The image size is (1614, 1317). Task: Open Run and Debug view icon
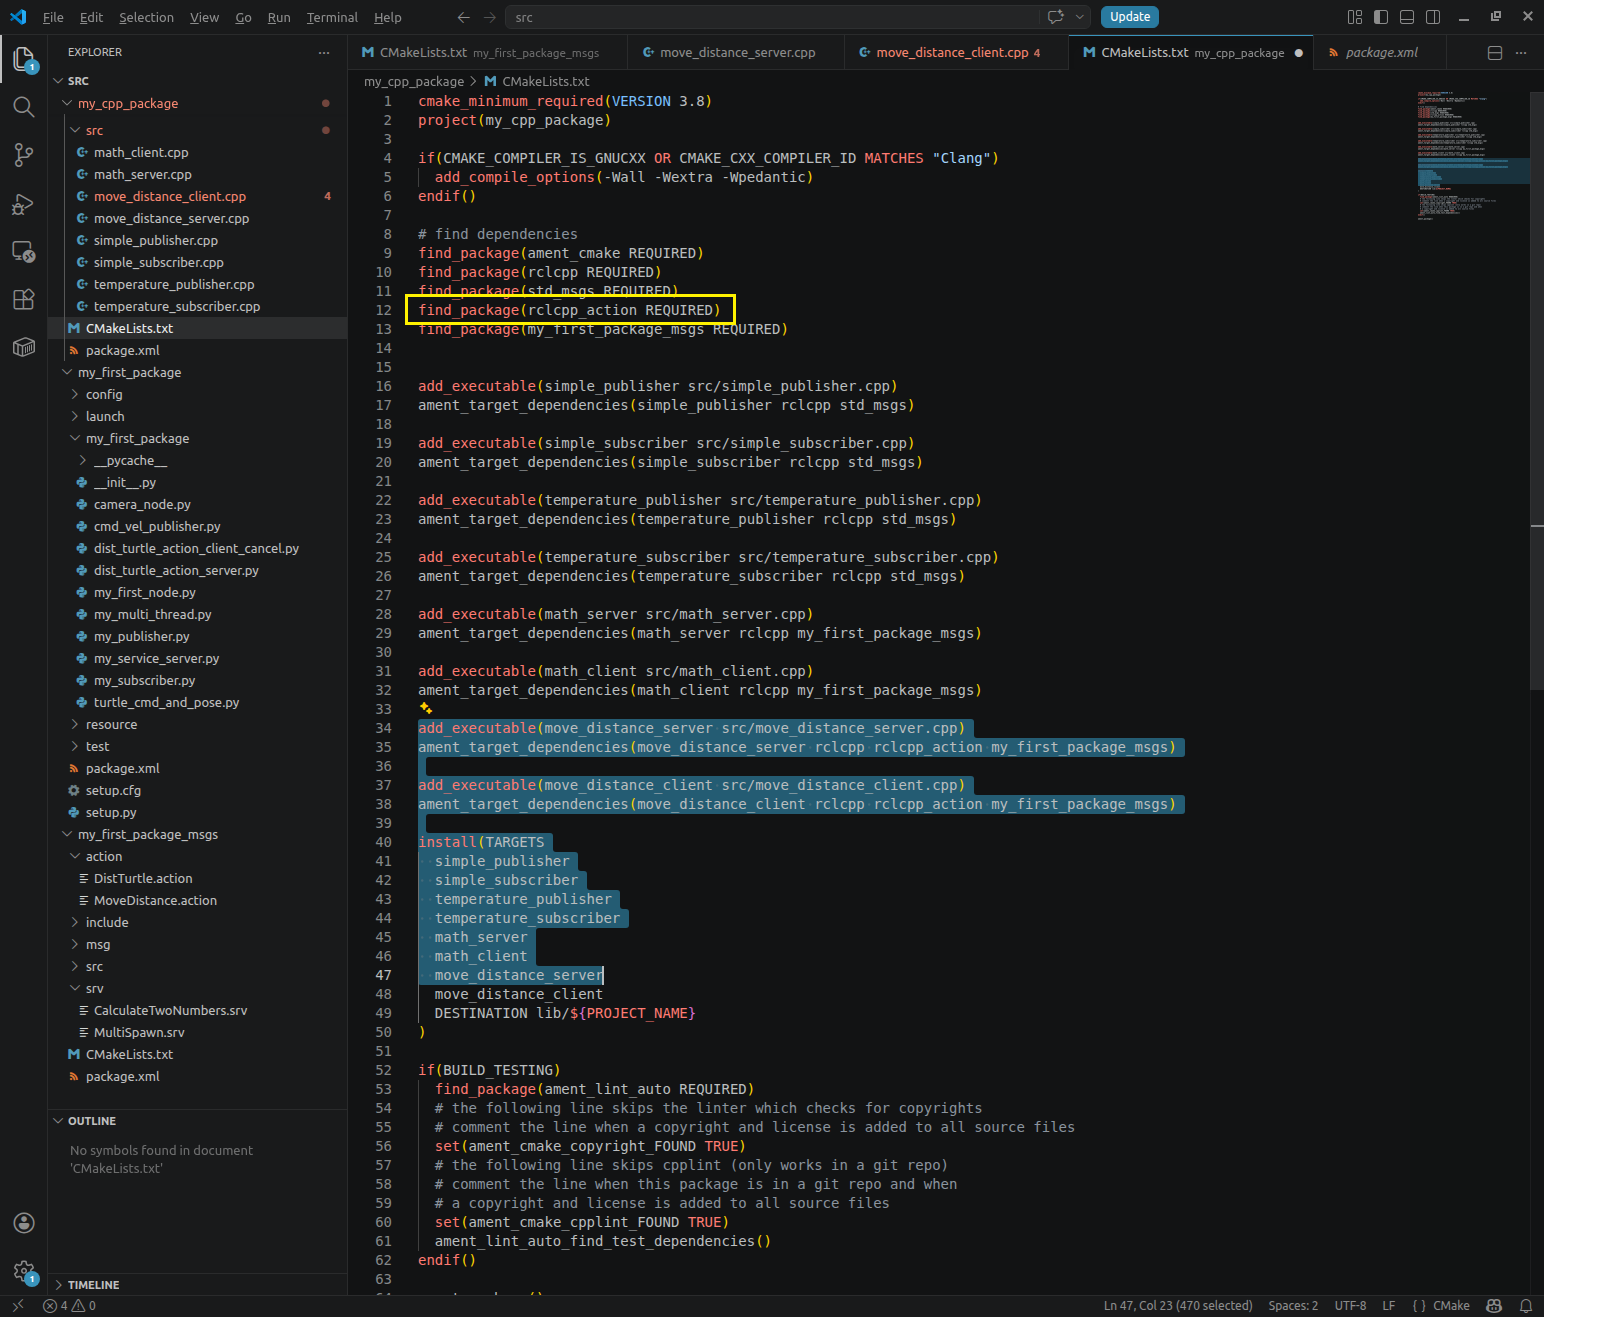pyautogui.click(x=24, y=204)
